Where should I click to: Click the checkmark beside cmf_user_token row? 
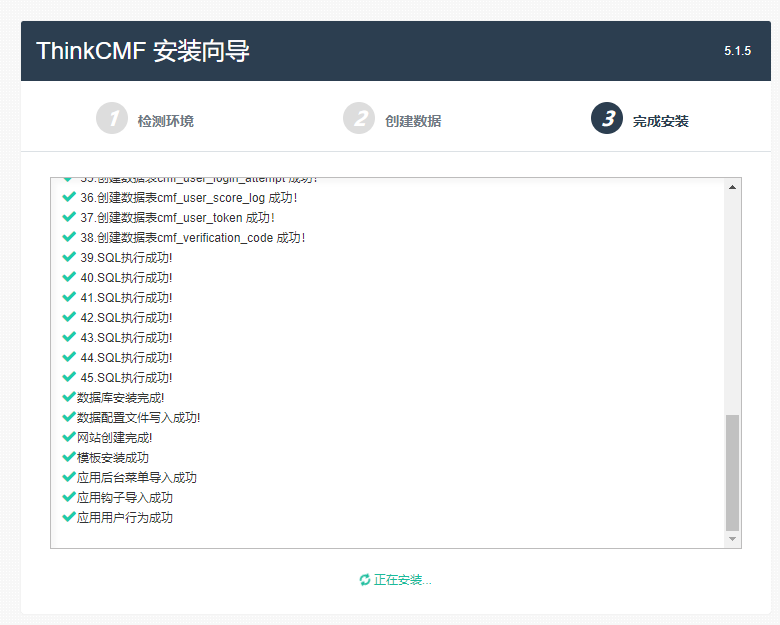69,217
